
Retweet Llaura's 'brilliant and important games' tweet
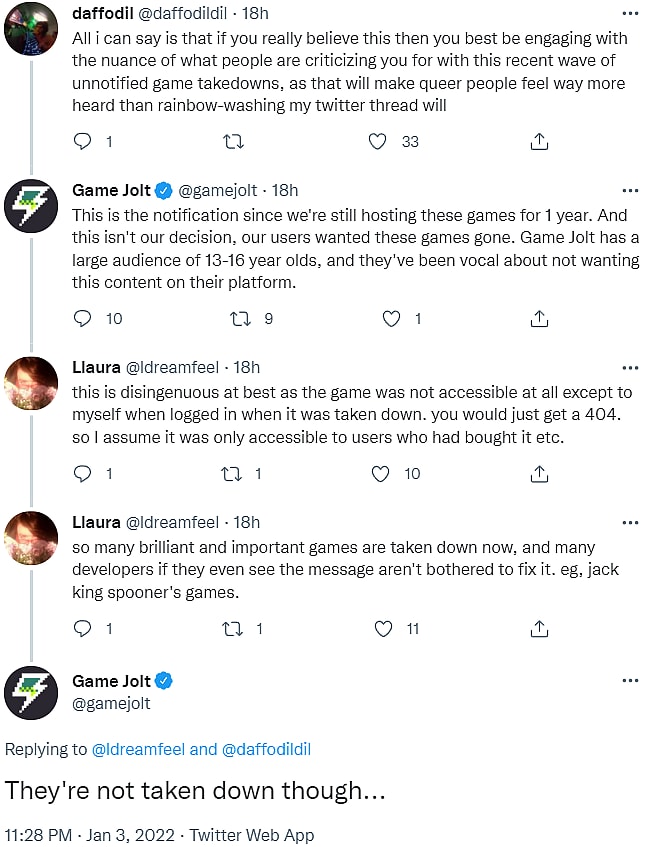pos(232,629)
